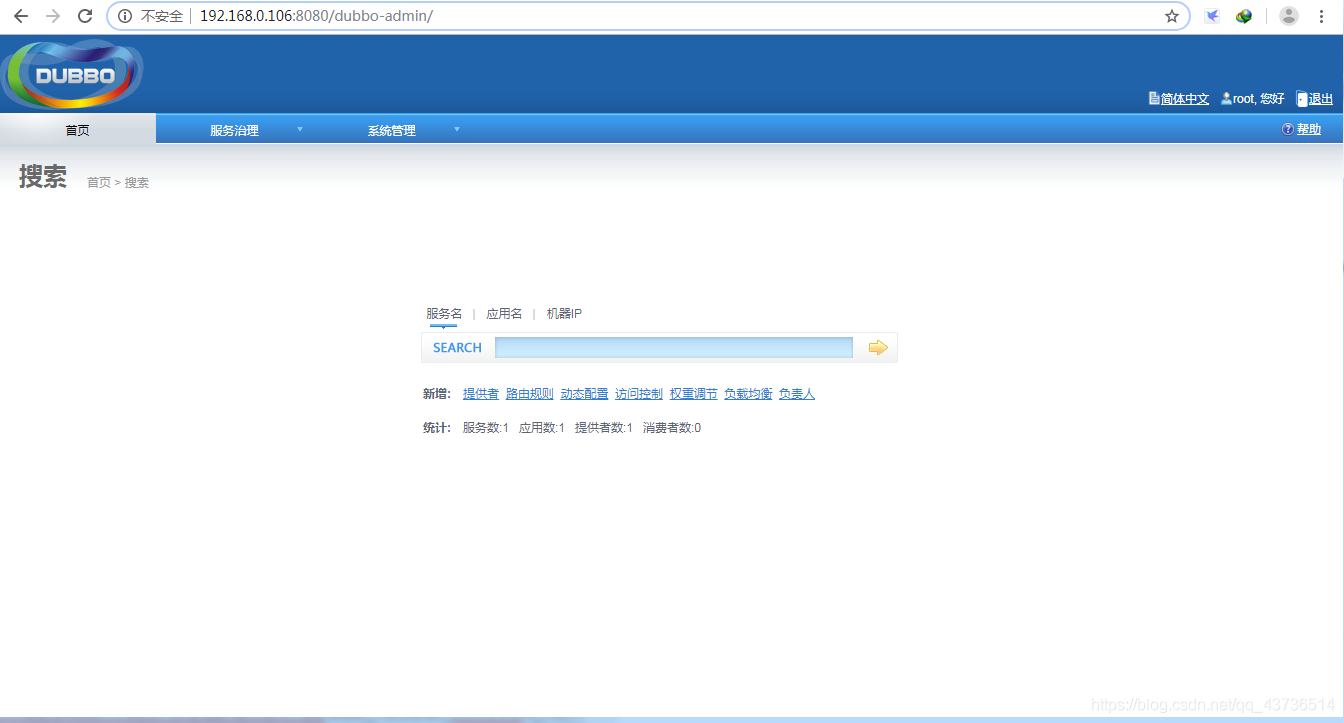Add a new 权重调节
1344x723 pixels.
point(694,394)
